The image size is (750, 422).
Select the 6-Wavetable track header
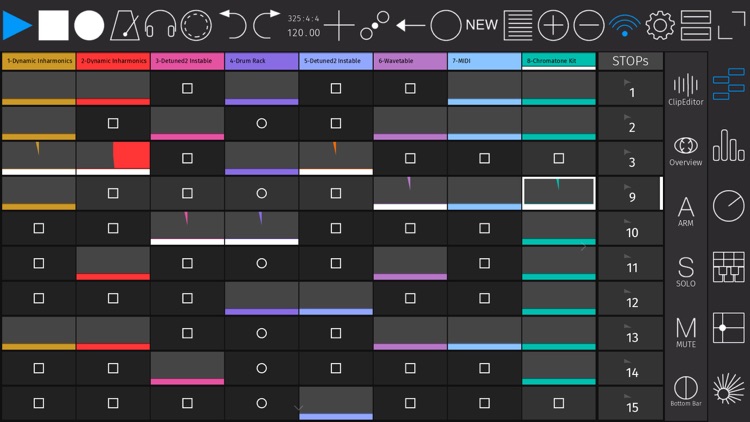[410, 61]
